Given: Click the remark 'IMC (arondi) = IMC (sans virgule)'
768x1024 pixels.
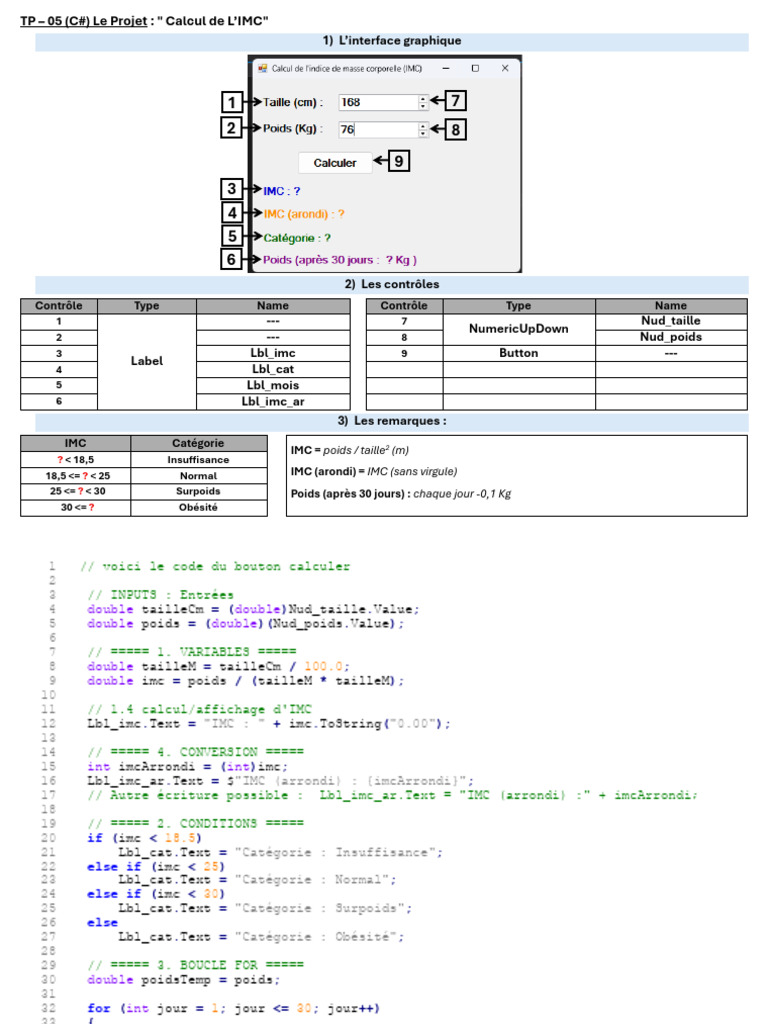Looking at the screenshot, I should [x=374, y=472].
